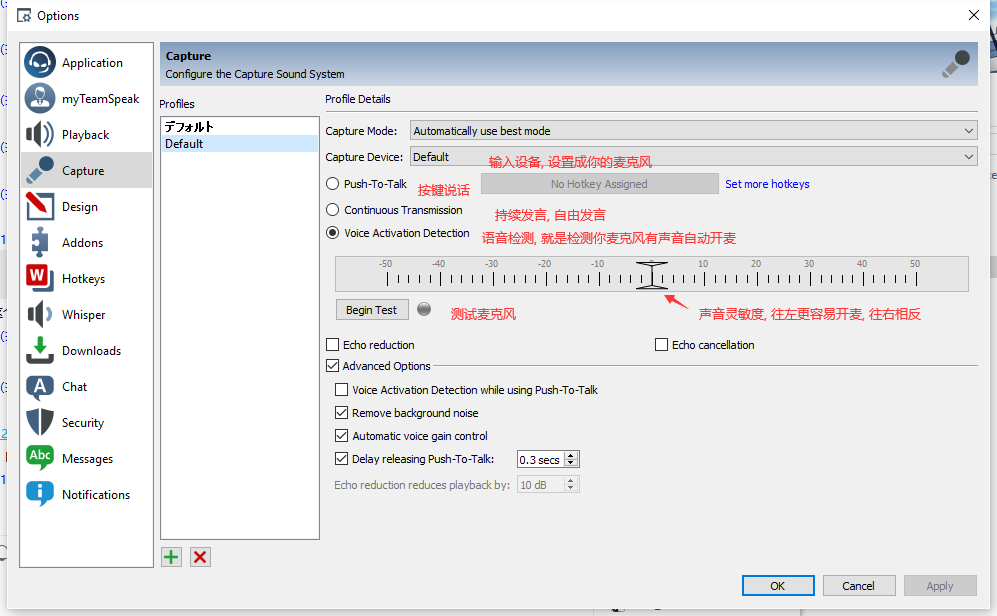Image resolution: width=997 pixels, height=616 pixels.
Task: Start the microphone with Begin Test
Action: coord(372,310)
